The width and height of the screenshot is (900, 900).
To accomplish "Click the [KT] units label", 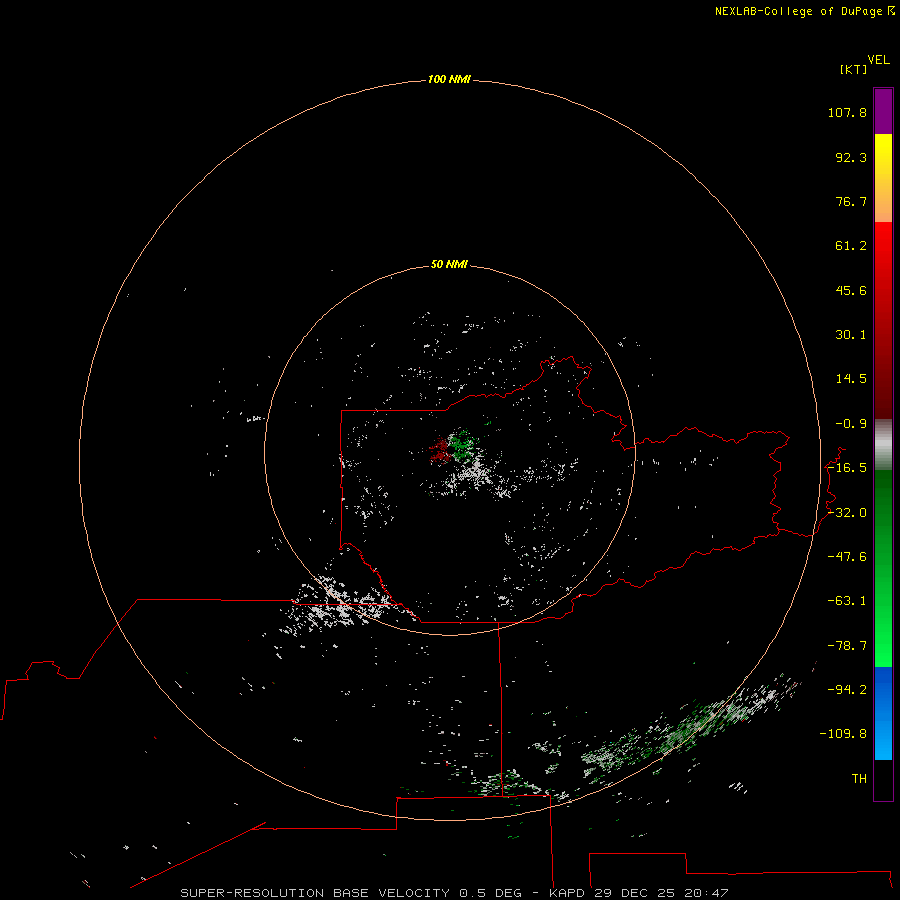I will (x=854, y=69).
